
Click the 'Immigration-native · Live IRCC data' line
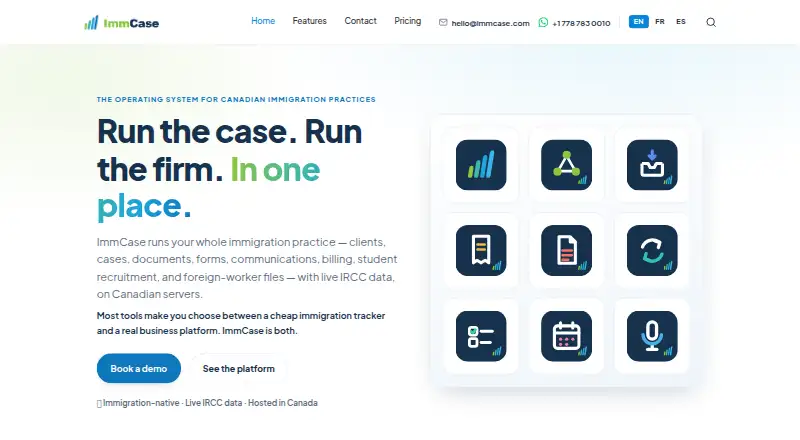pos(207,403)
